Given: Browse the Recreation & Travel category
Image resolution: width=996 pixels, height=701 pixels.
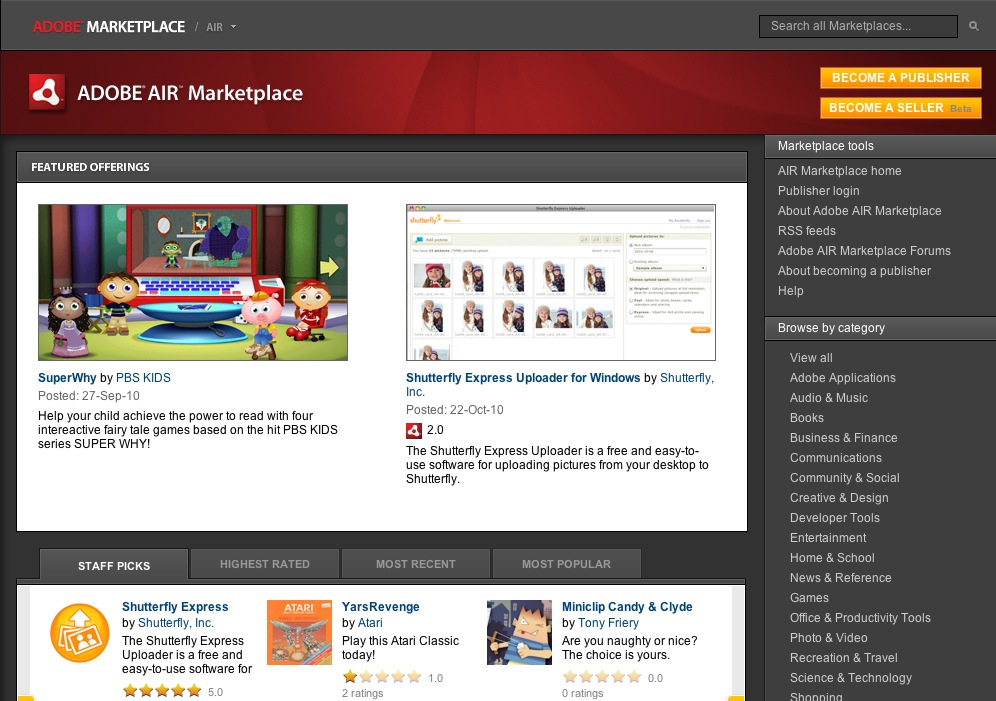Looking at the screenshot, I should coord(844,658).
